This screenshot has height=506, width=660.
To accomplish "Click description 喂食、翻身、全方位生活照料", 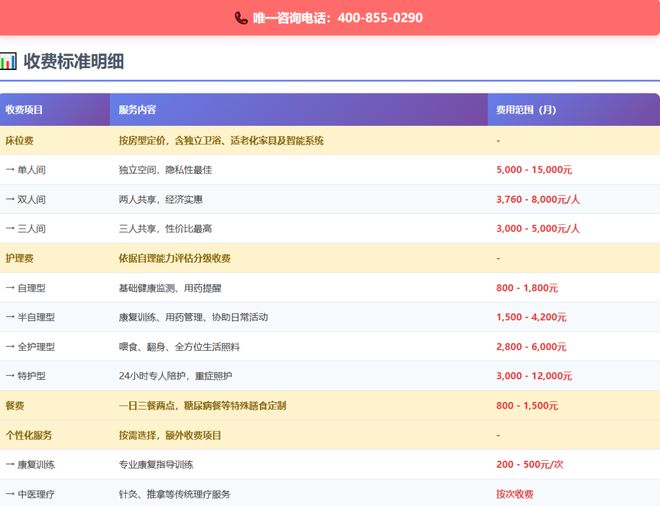I will click(x=179, y=347).
